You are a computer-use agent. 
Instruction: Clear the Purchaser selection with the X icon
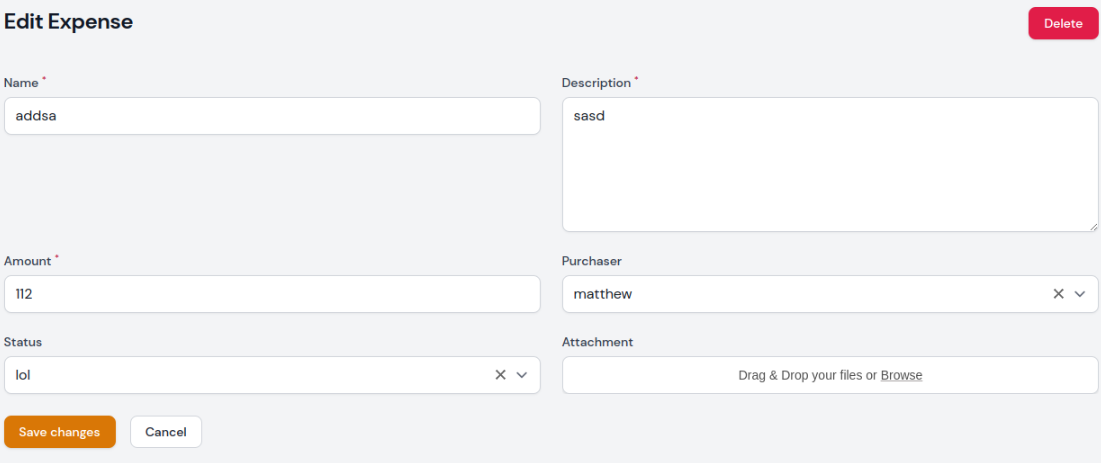1058,294
